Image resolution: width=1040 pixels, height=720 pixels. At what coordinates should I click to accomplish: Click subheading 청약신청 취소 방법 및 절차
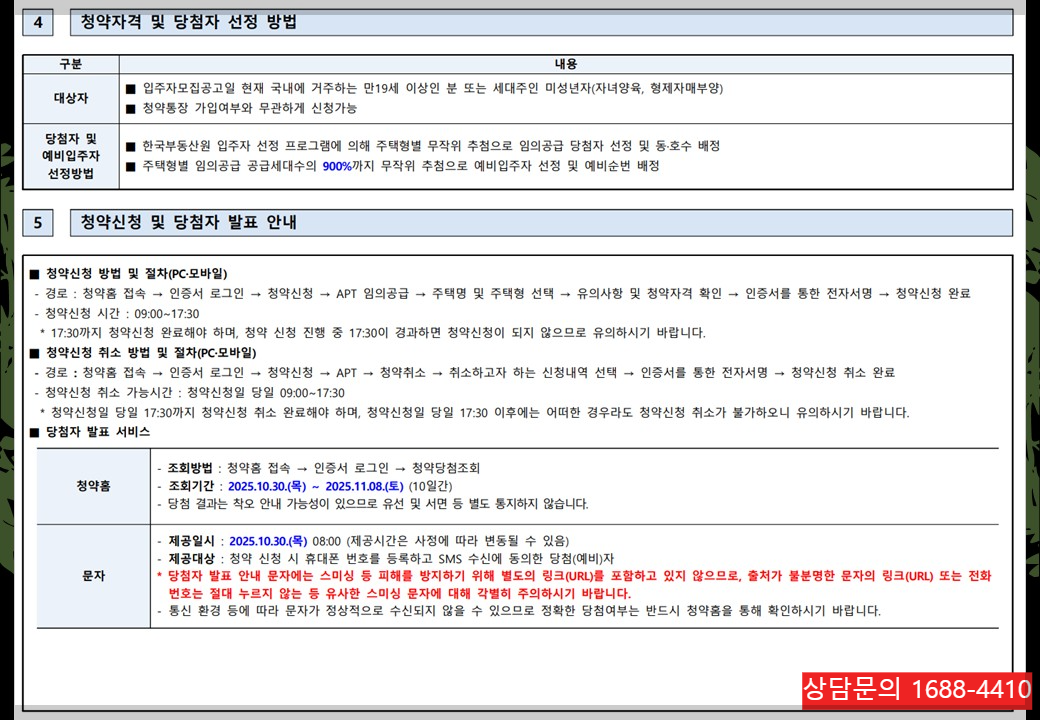pyautogui.click(x=143, y=353)
